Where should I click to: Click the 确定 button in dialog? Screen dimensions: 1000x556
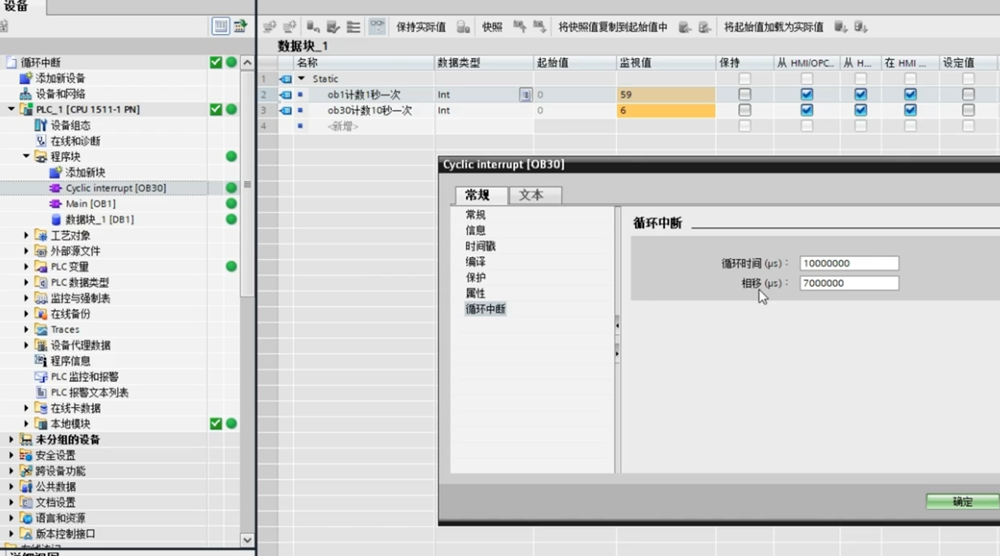coord(961,502)
